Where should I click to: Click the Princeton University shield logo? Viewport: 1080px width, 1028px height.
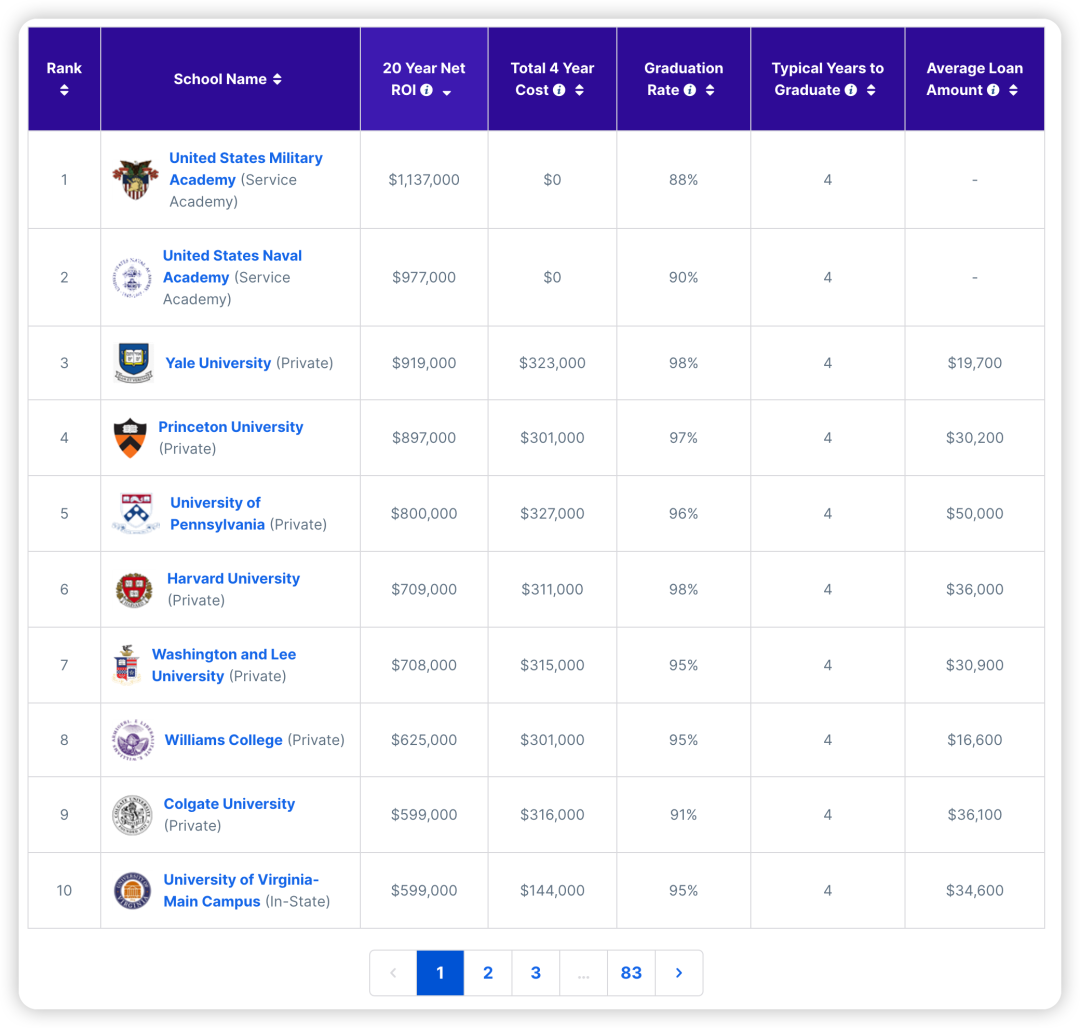point(130,438)
